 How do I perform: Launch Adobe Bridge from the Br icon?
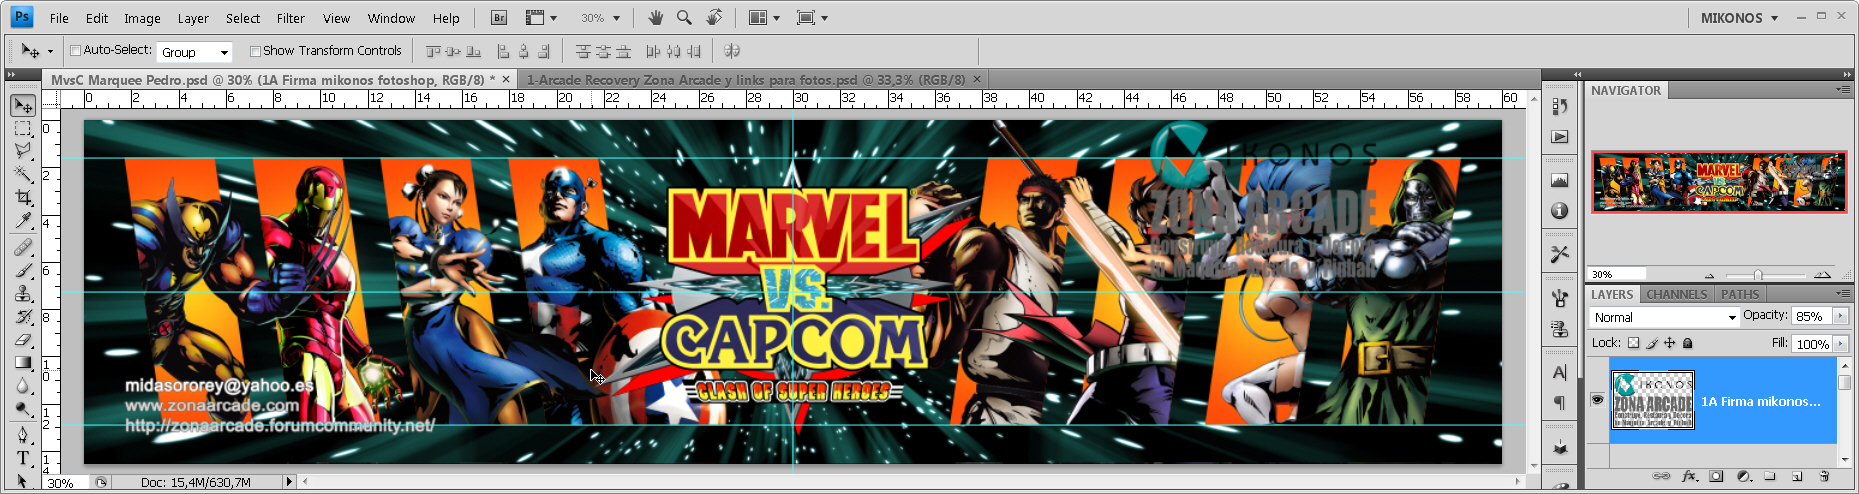click(499, 18)
